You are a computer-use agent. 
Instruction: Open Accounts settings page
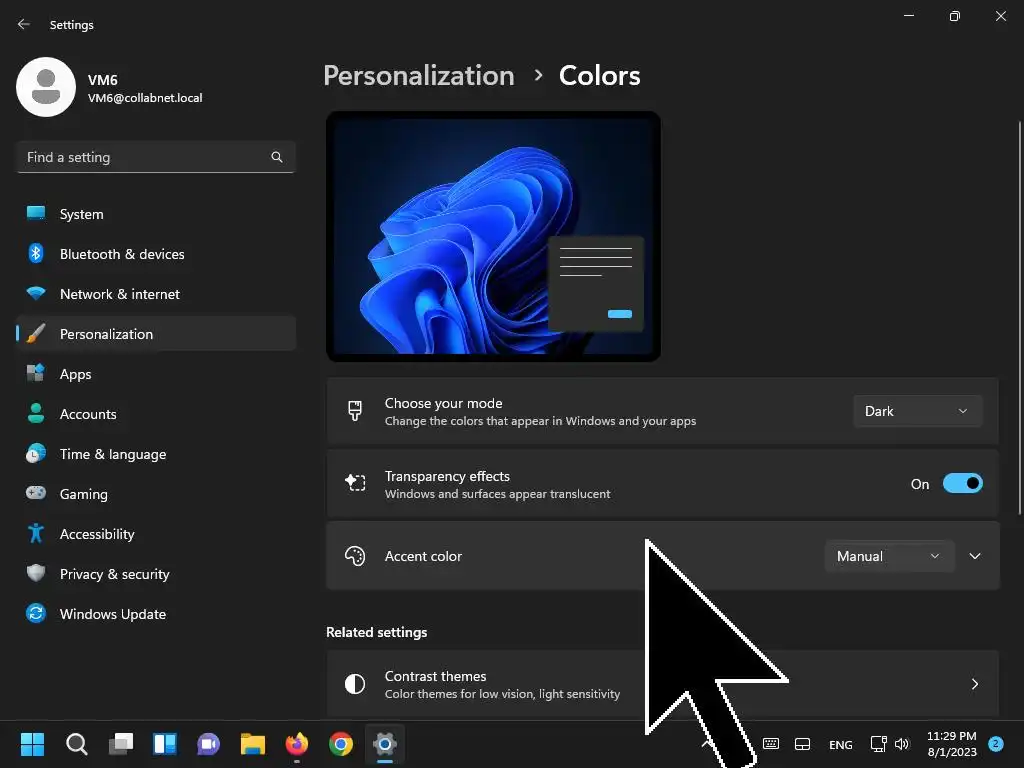(x=156, y=413)
